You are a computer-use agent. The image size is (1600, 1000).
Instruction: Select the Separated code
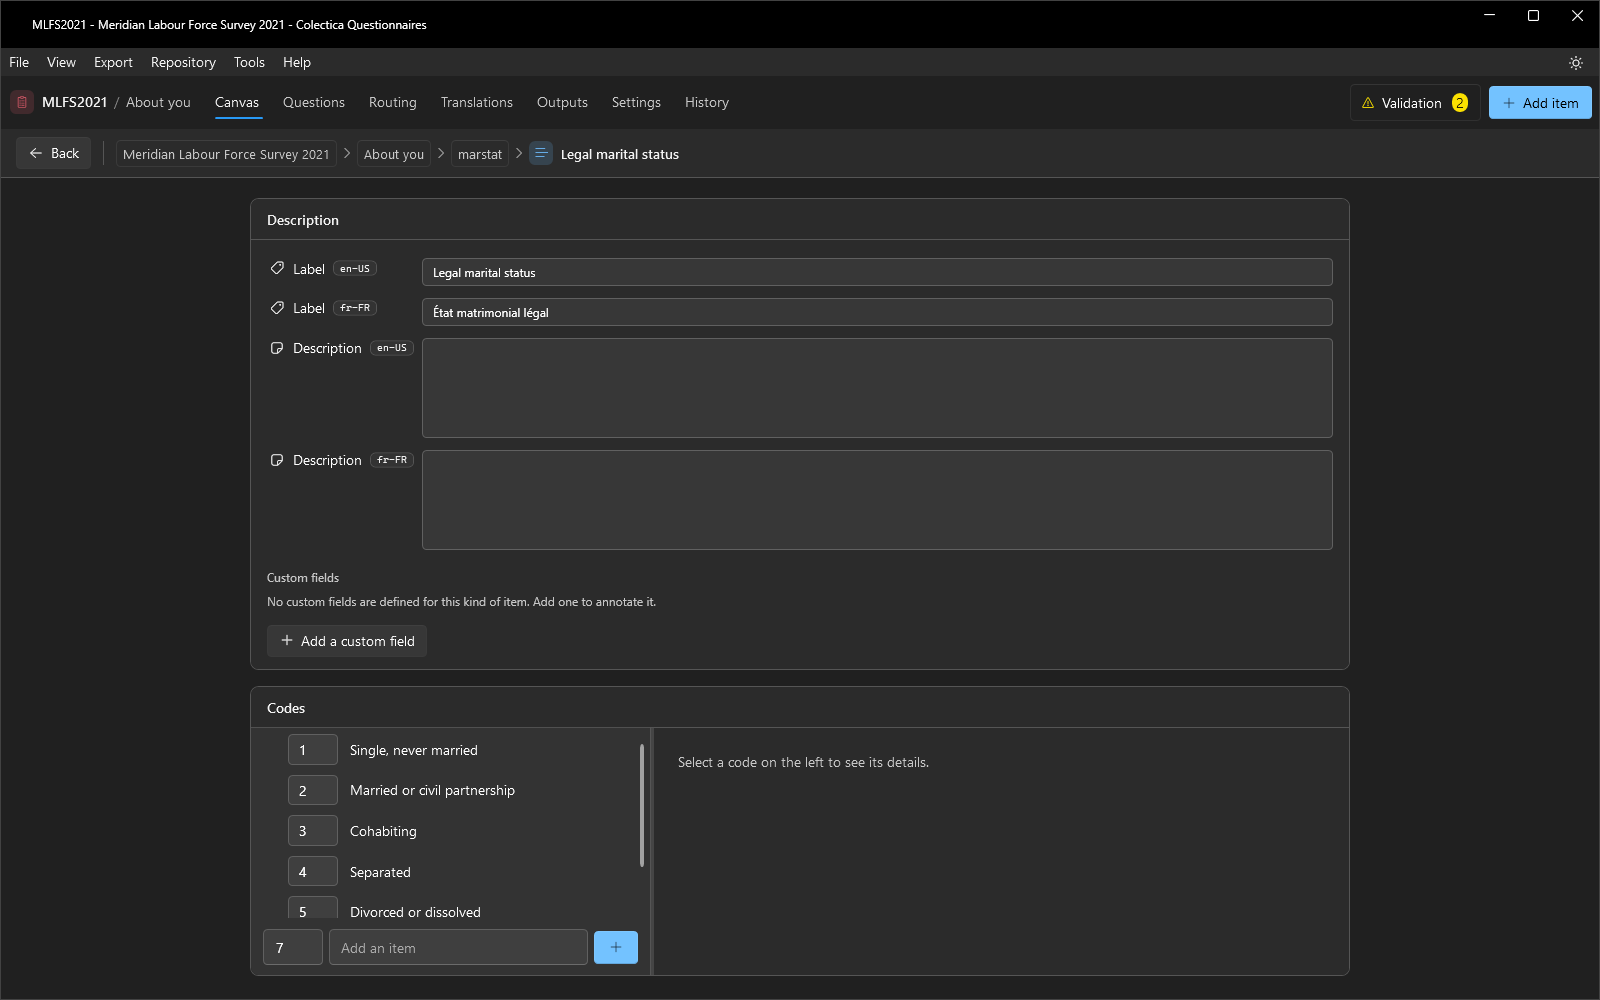click(380, 872)
